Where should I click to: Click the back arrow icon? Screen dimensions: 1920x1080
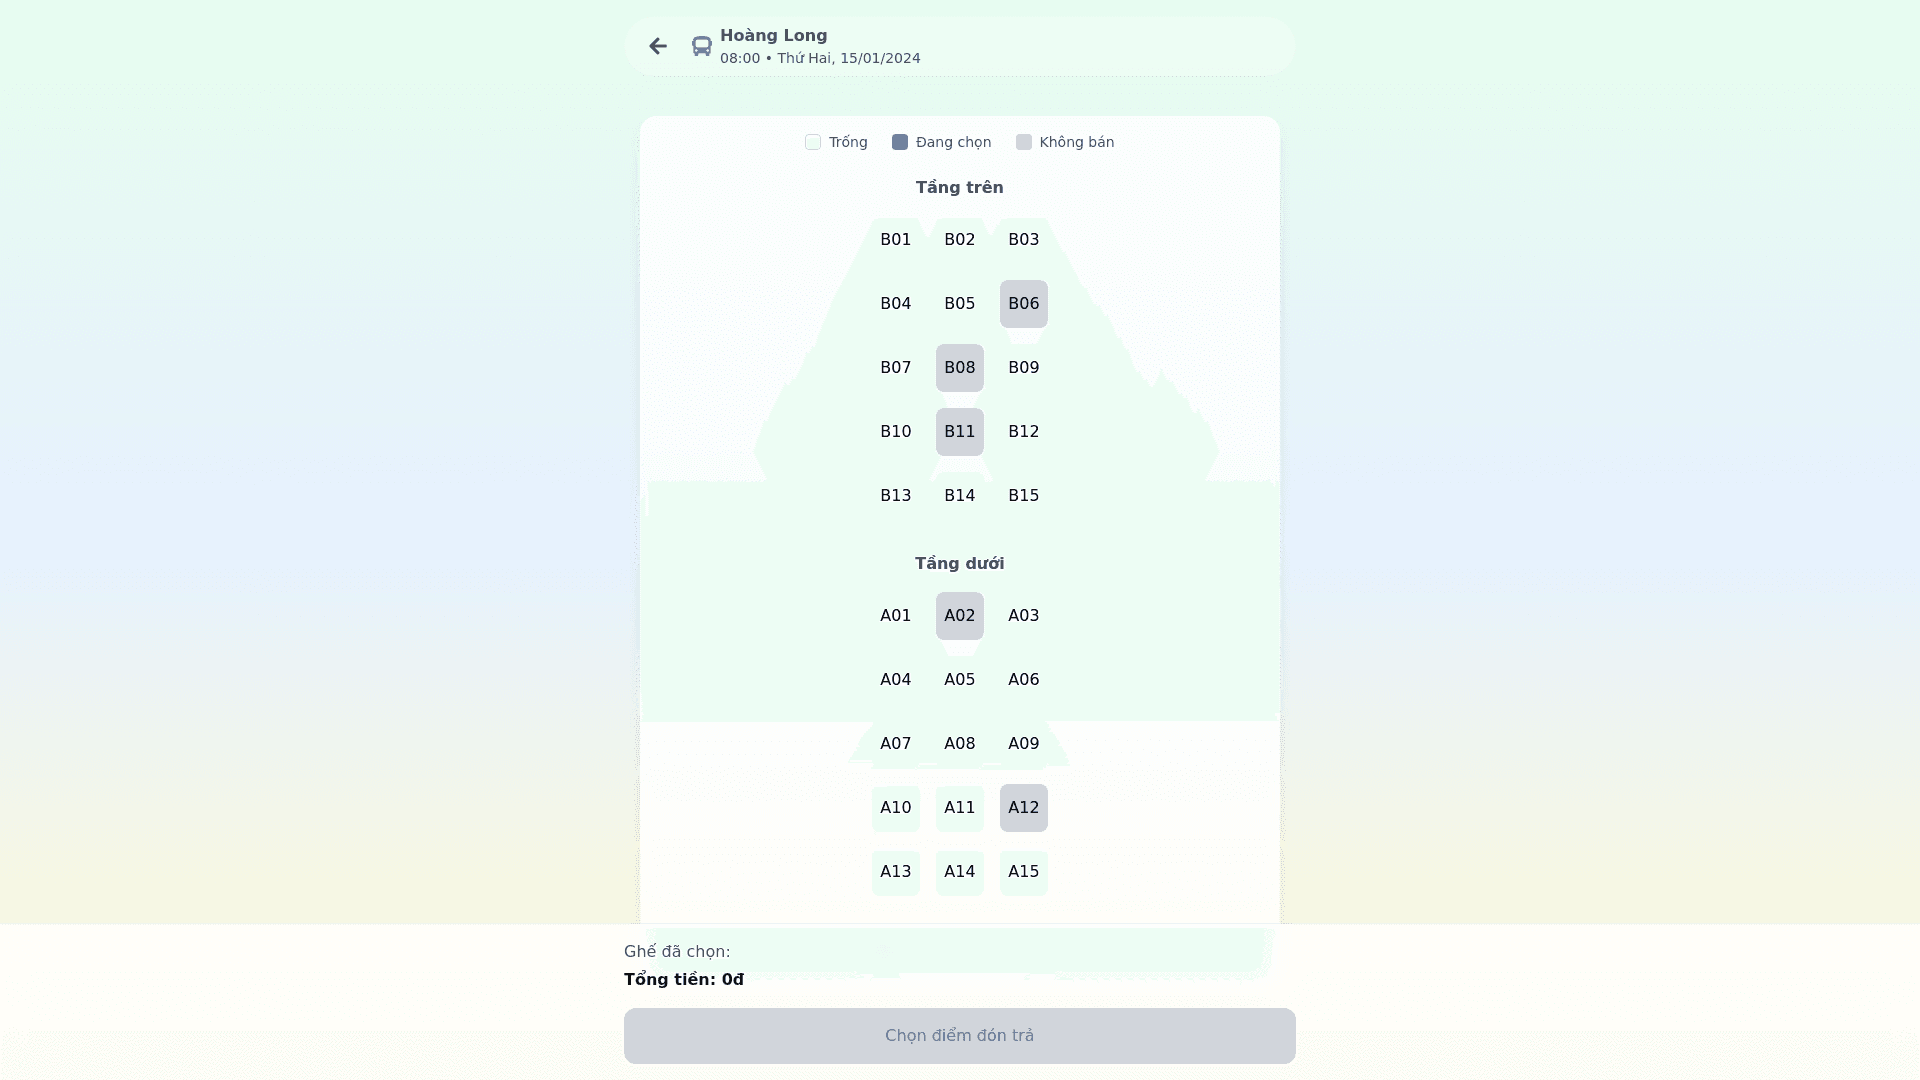[657, 46]
